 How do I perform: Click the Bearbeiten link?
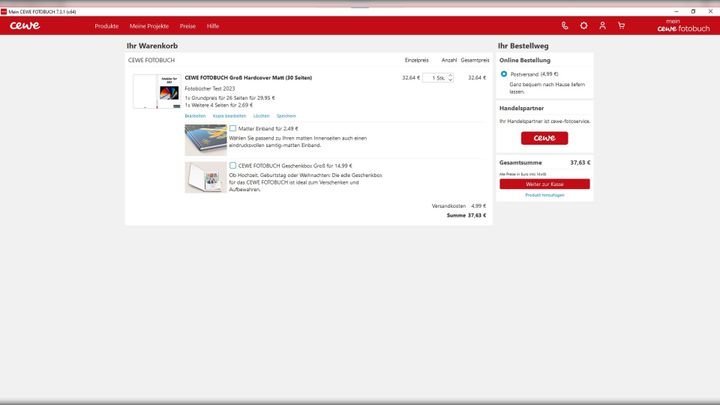[195, 116]
